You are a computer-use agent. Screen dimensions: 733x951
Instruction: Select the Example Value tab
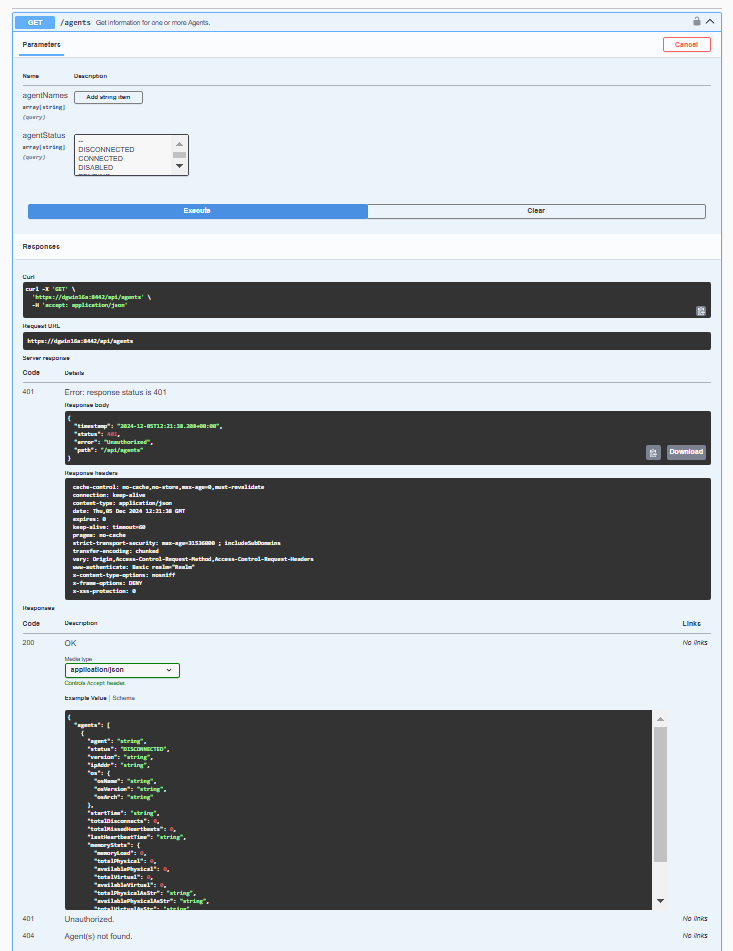click(x=86, y=698)
